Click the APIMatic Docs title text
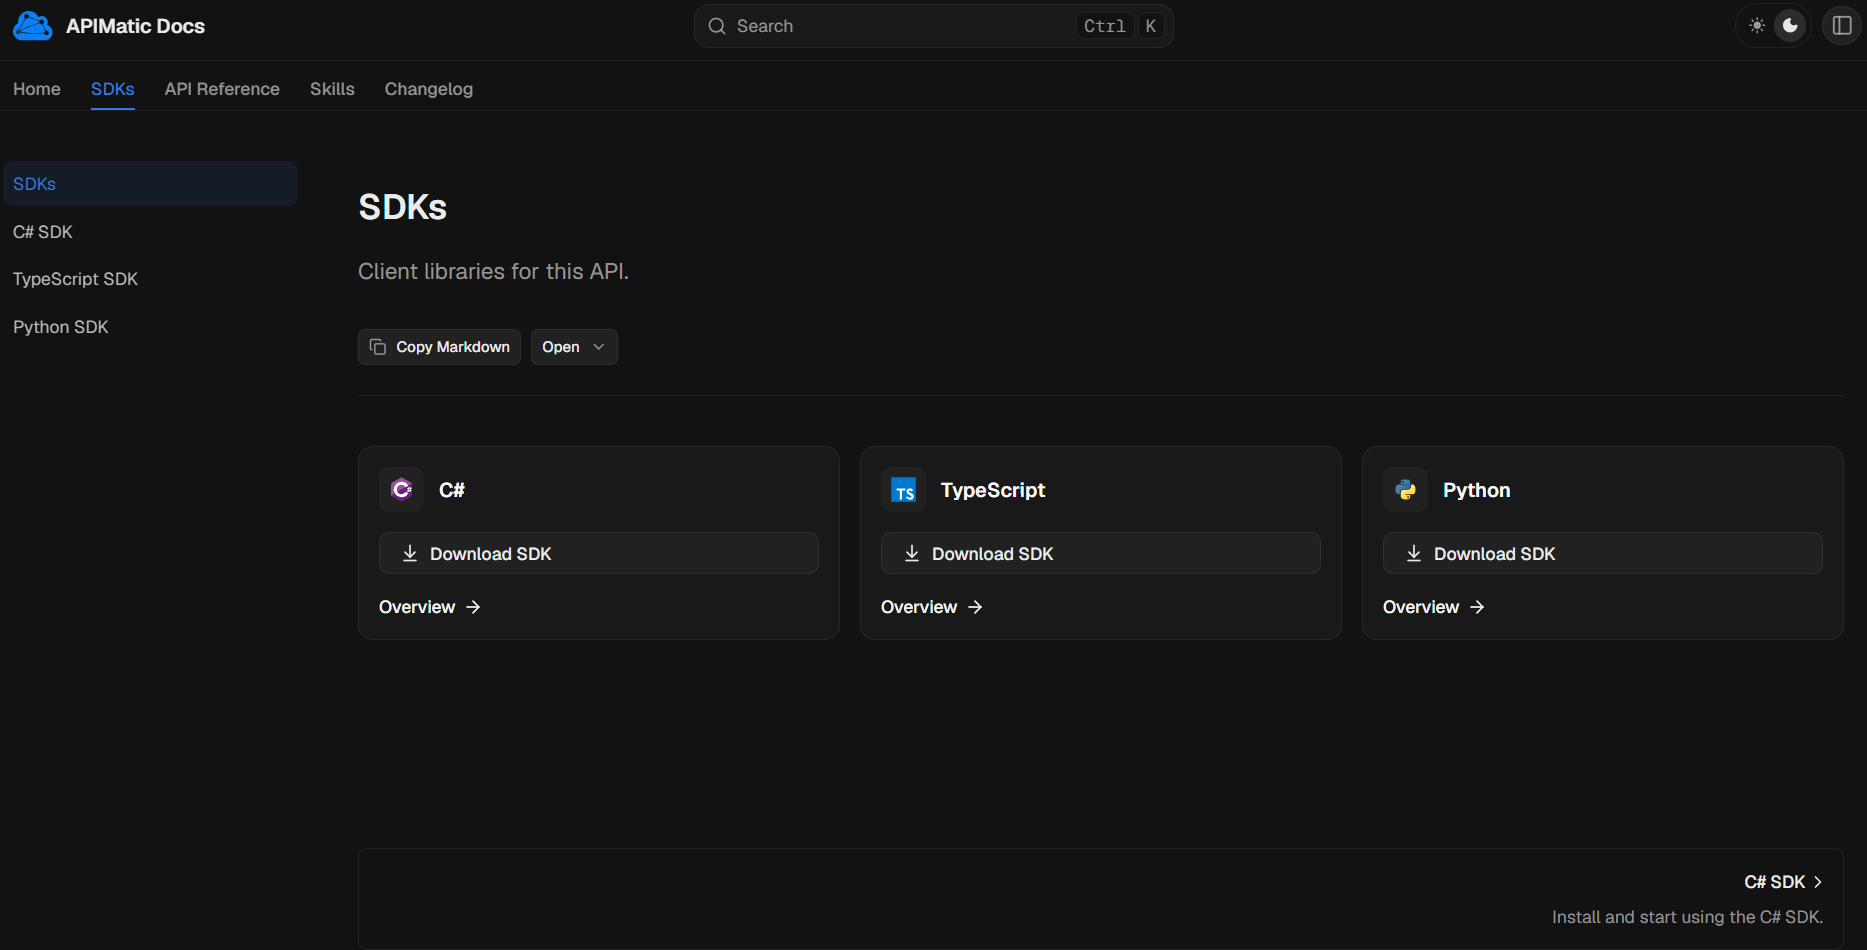1867x950 pixels. 135,26
